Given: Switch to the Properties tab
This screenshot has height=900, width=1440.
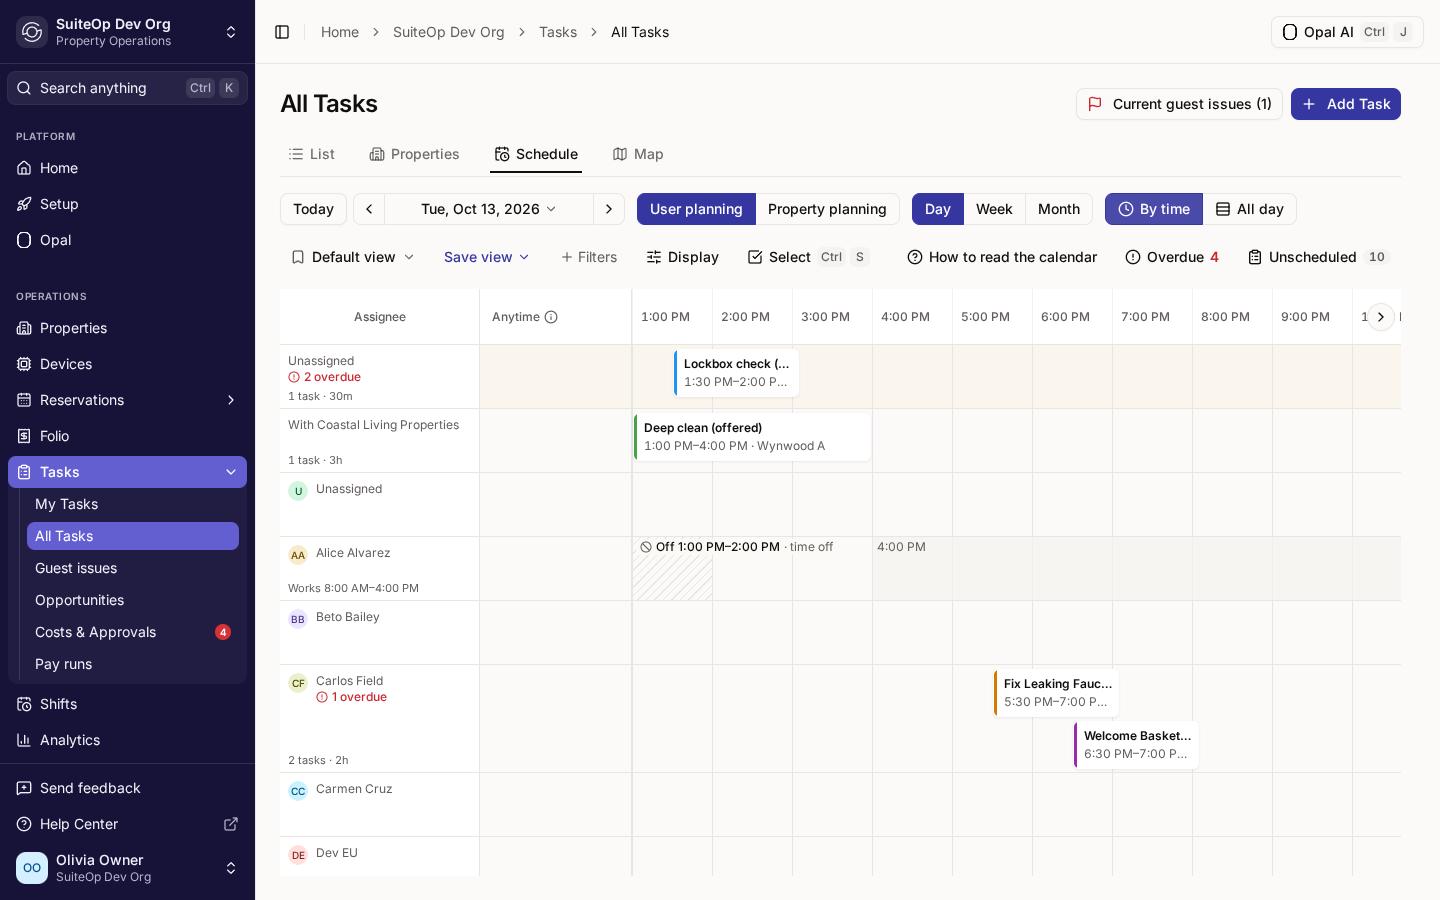Looking at the screenshot, I should pyautogui.click(x=414, y=154).
